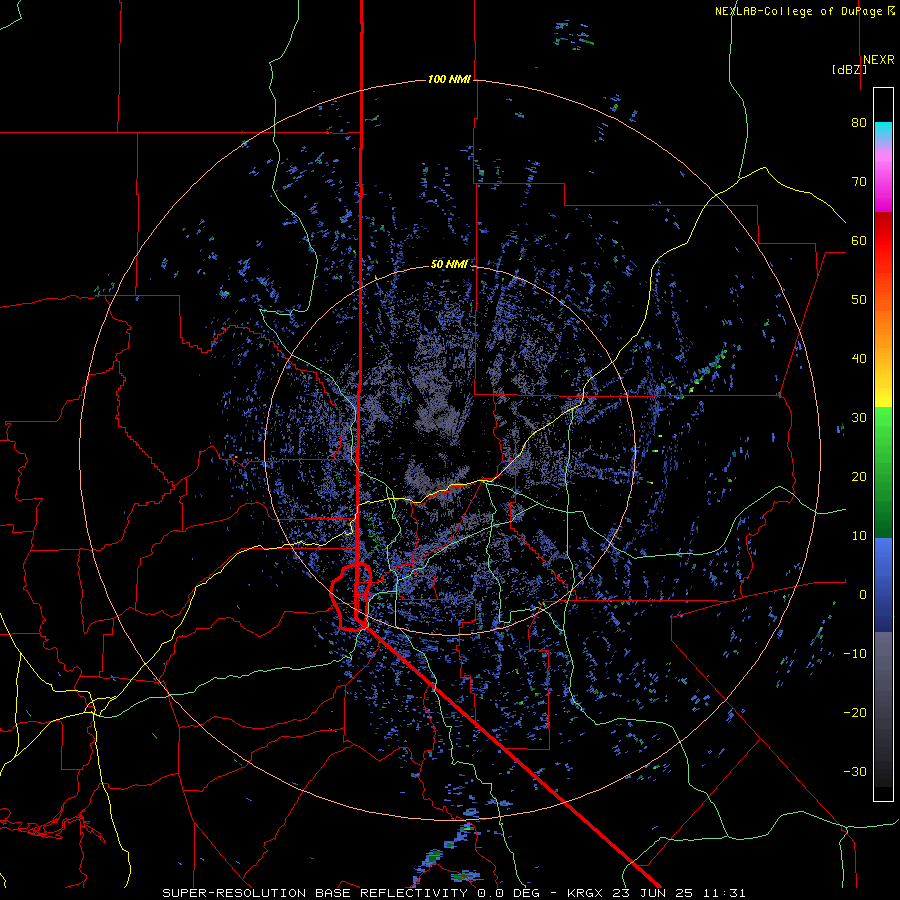Click the [dBZ] legend unit label
This screenshot has height=900, width=900.
tap(849, 70)
